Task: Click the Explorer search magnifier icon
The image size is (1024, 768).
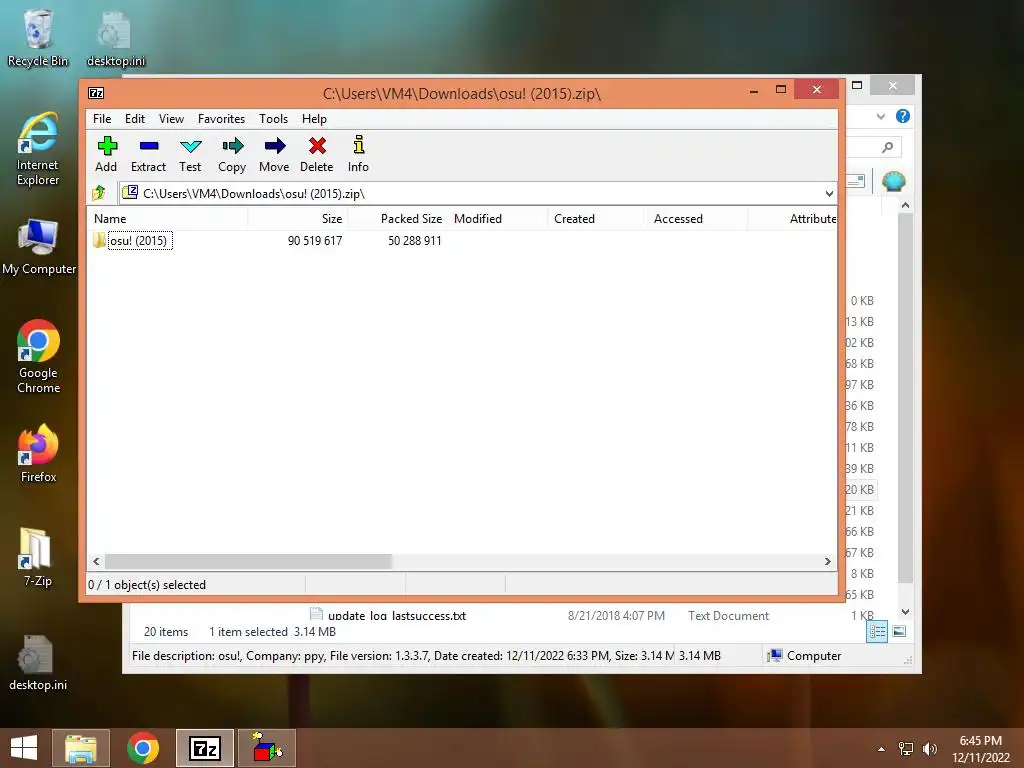Action: [x=887, y=148]
